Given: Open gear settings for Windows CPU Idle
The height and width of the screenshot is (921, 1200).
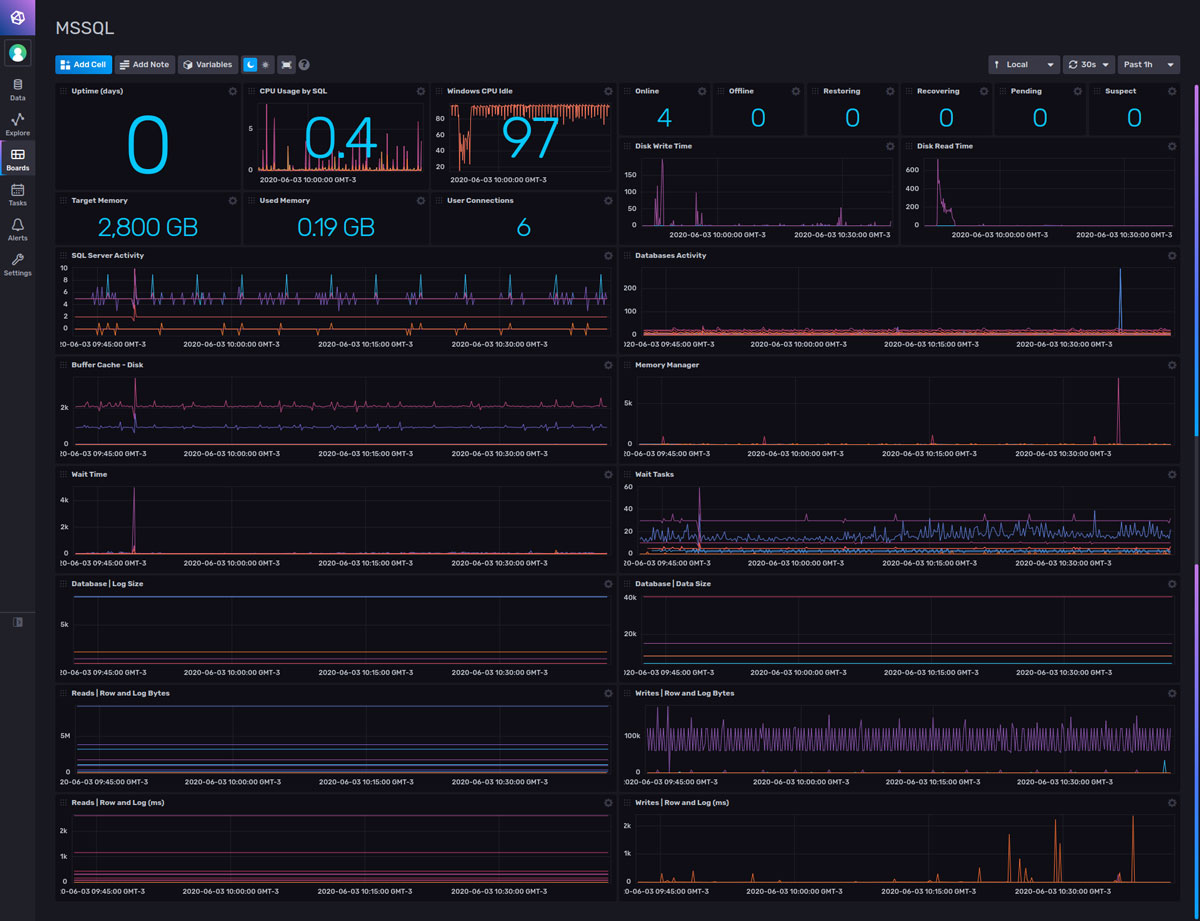Looking at the screenshot, I should [x=608, y=91].
